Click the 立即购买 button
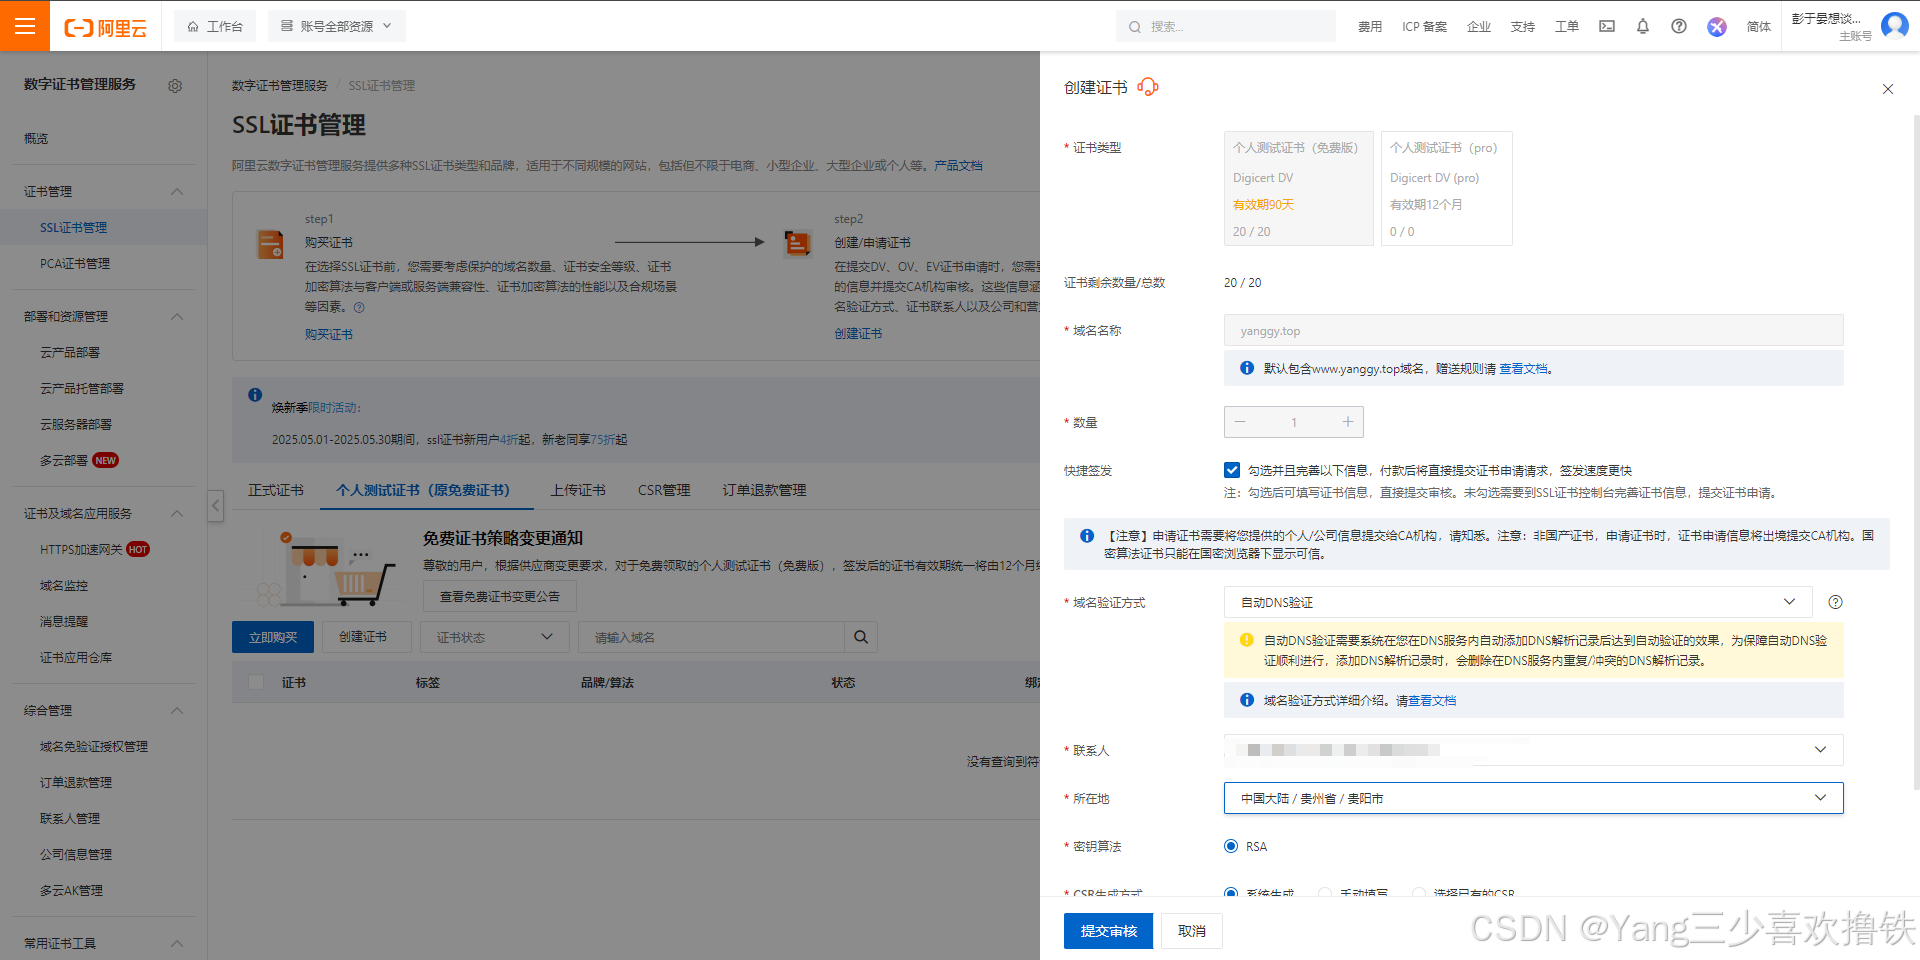This screenshot has height=960, width=1920. tap(273, 637)
